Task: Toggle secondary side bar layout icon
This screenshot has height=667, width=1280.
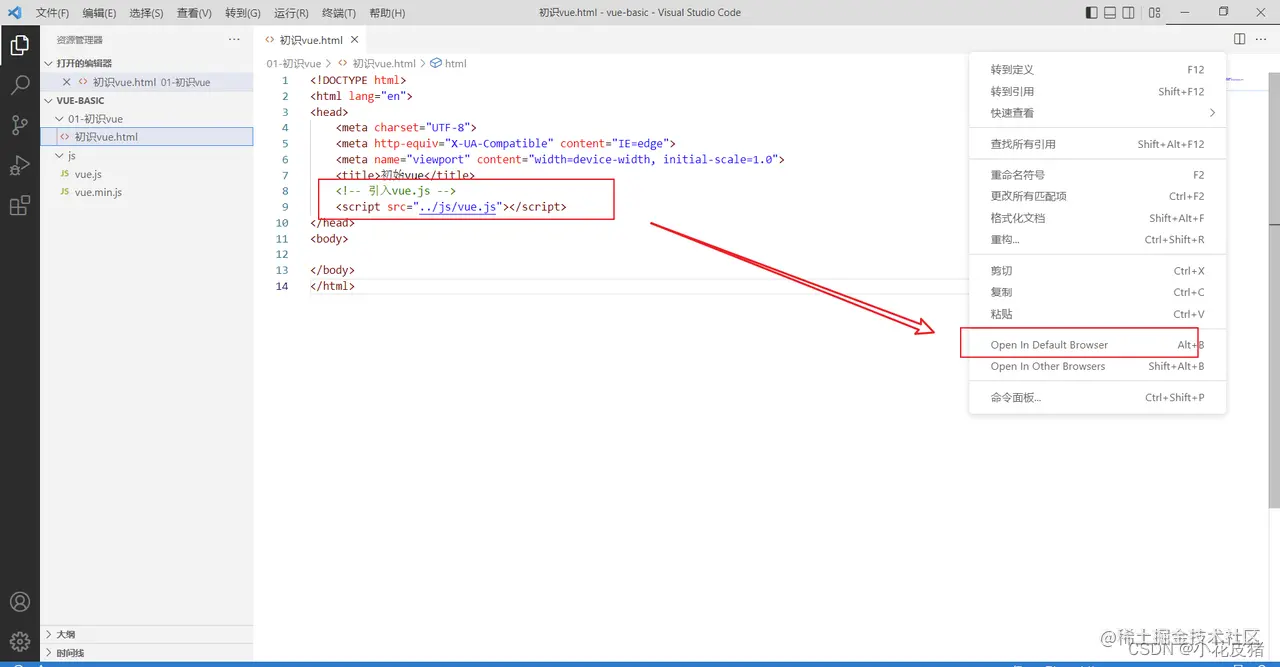Action: click(1128, 13)
